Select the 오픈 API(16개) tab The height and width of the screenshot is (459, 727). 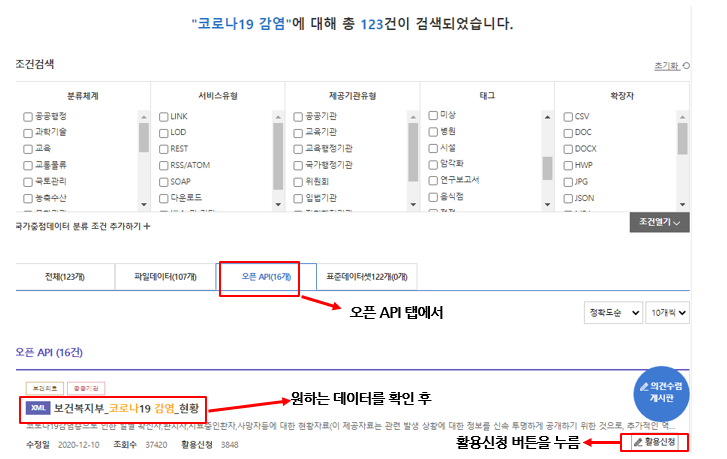[266, 277]
